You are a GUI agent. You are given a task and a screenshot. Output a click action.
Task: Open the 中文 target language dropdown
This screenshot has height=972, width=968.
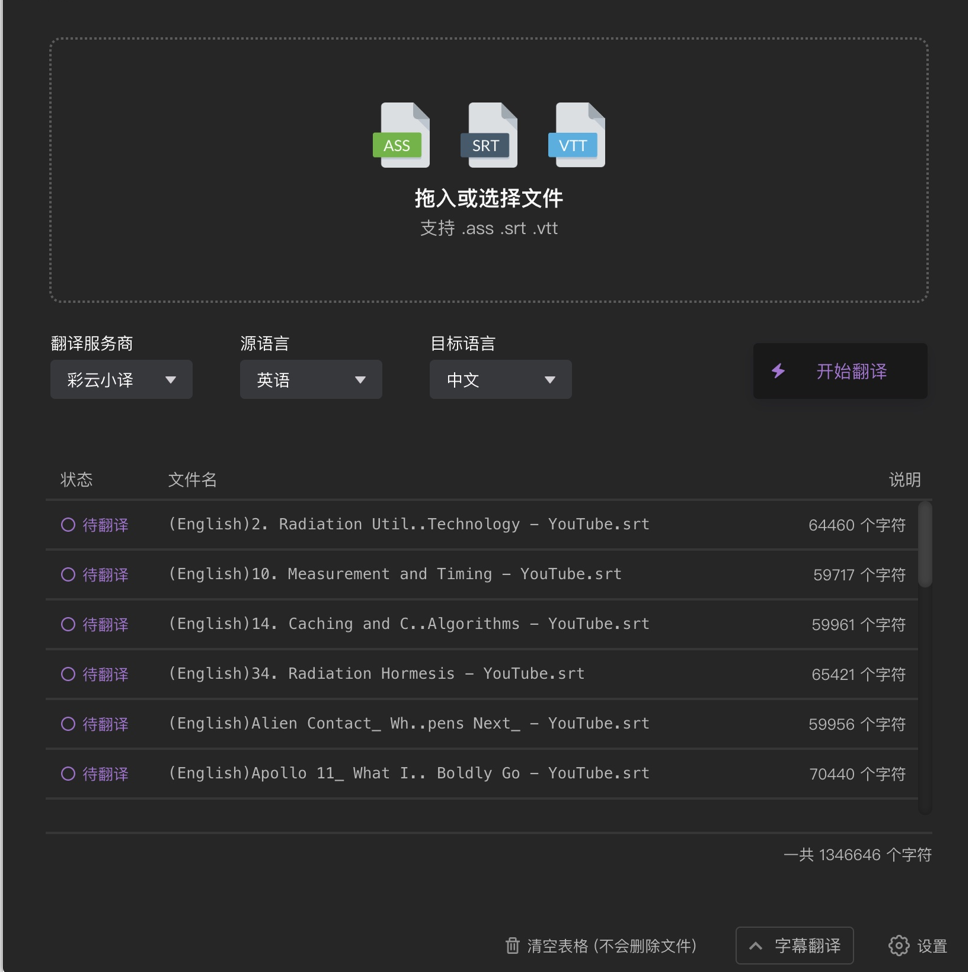point(500,380)
